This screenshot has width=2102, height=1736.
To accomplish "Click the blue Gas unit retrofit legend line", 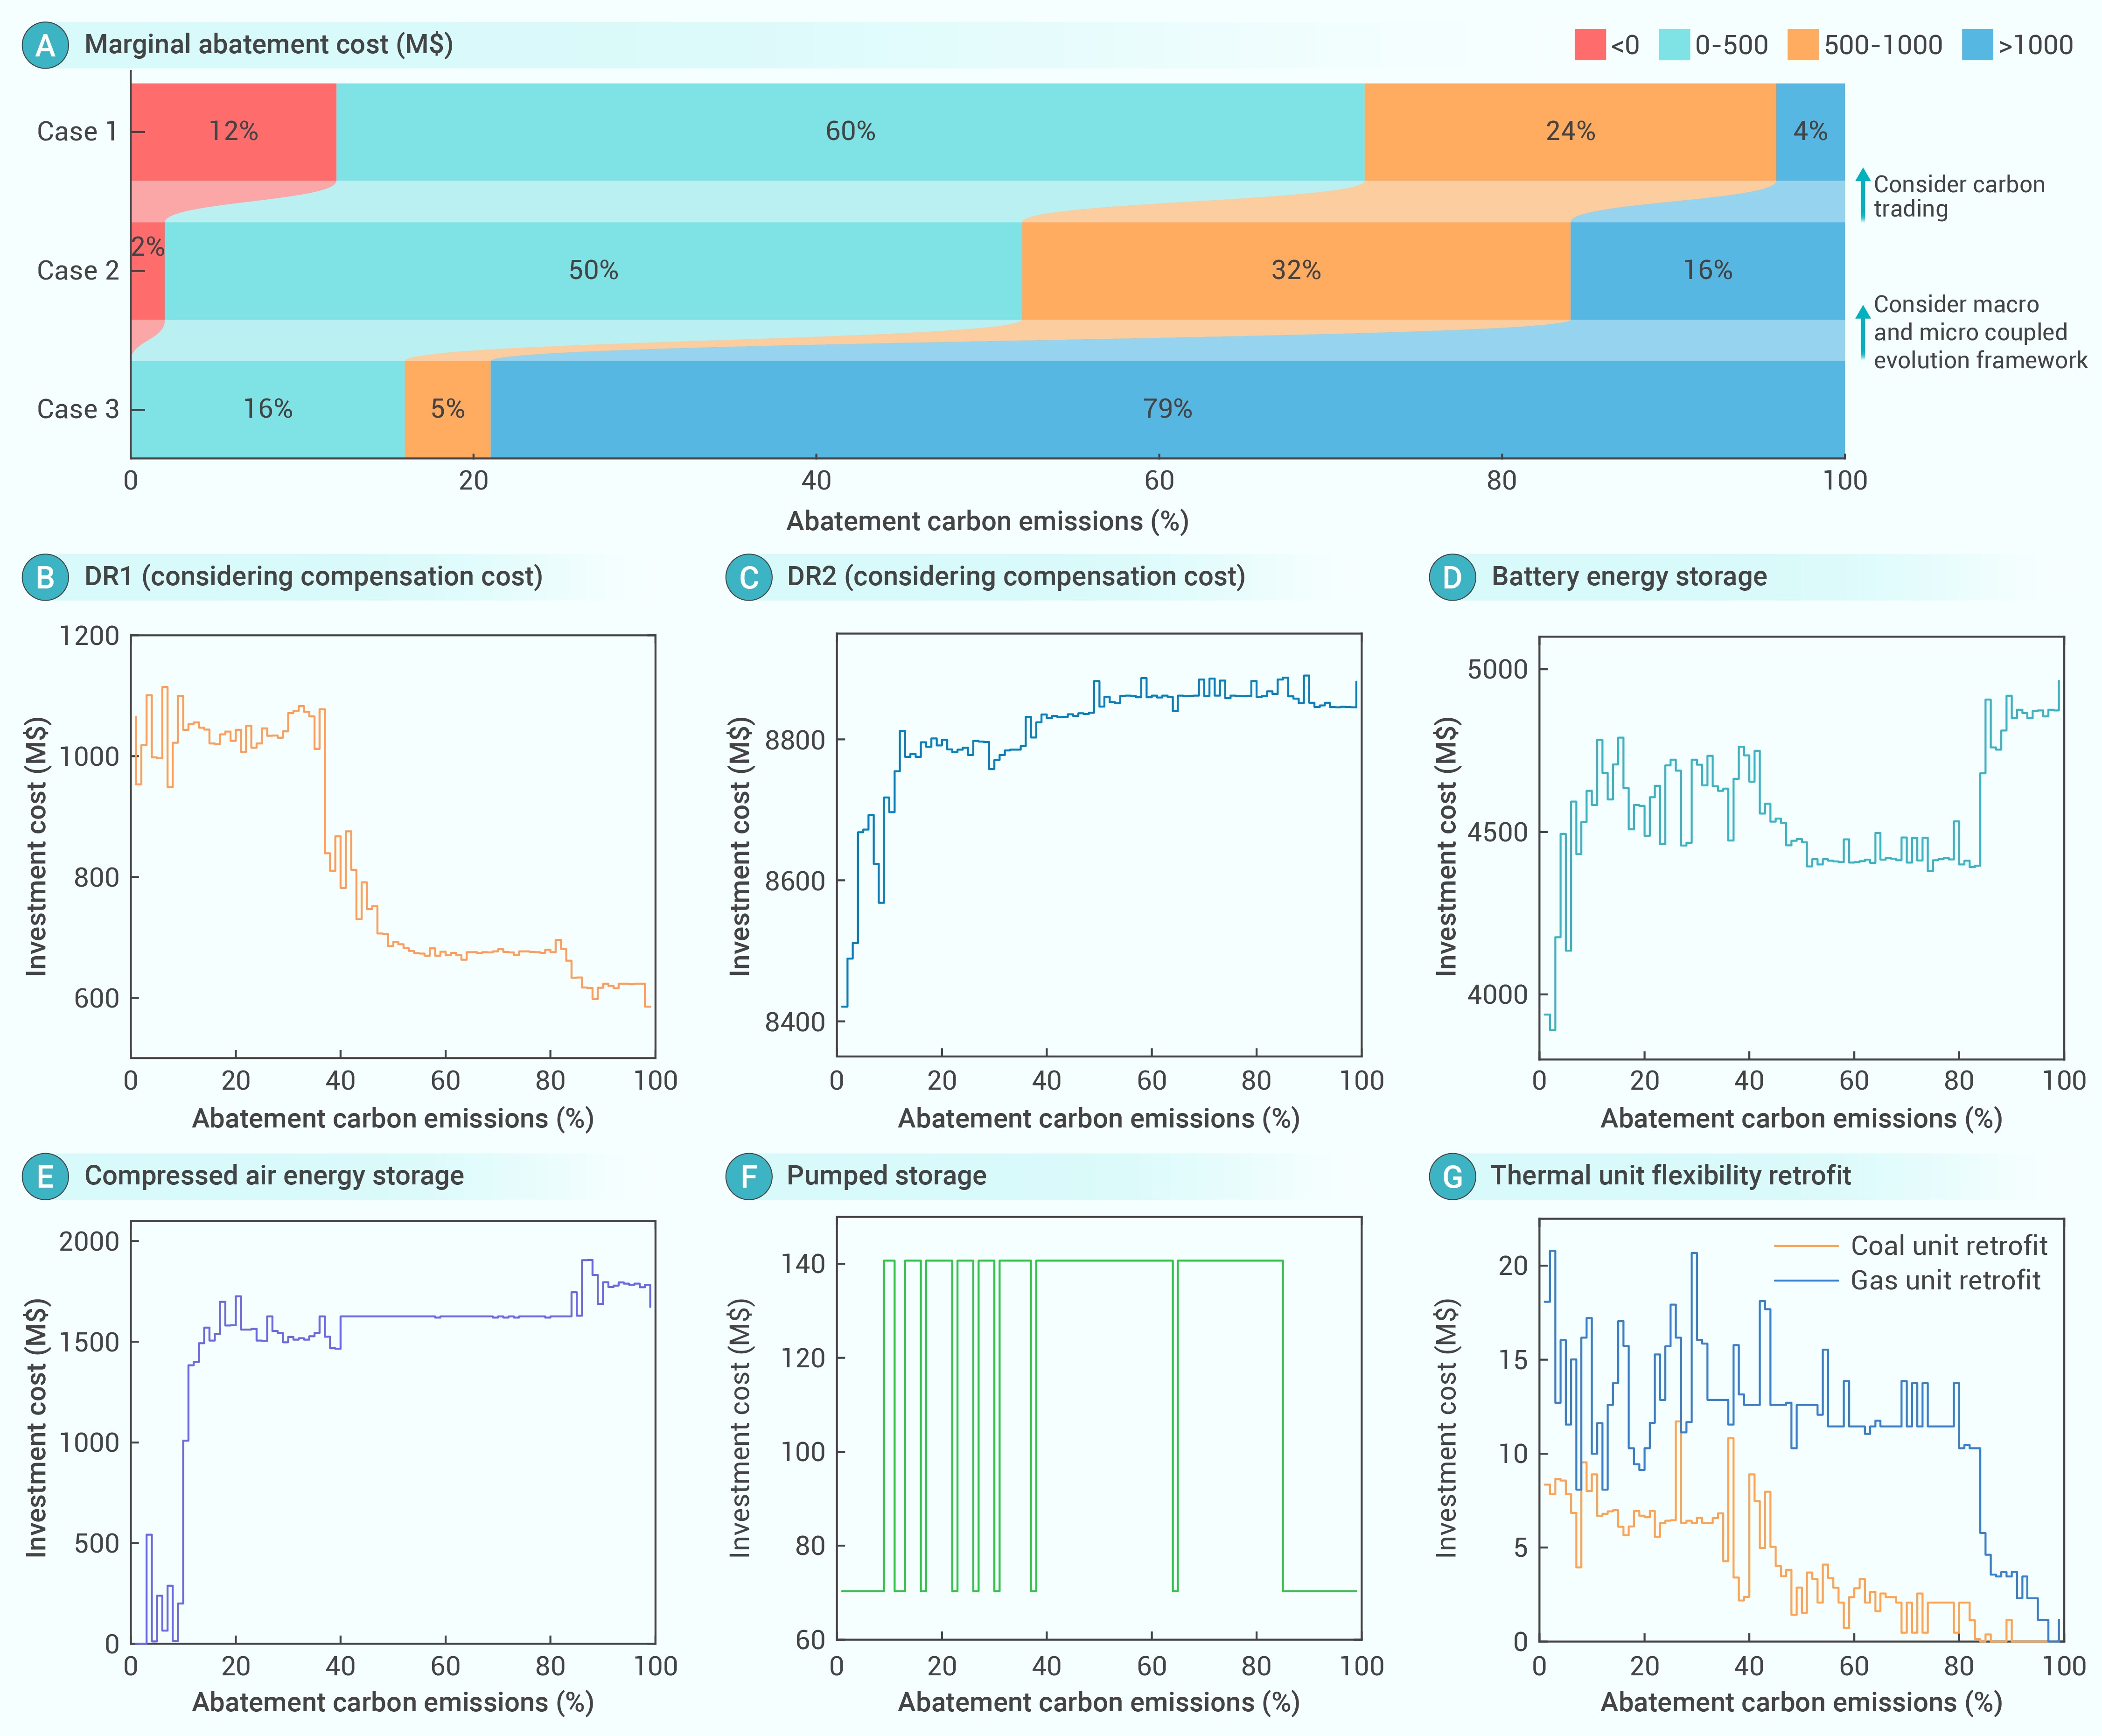I will tap(1806, 1281).
